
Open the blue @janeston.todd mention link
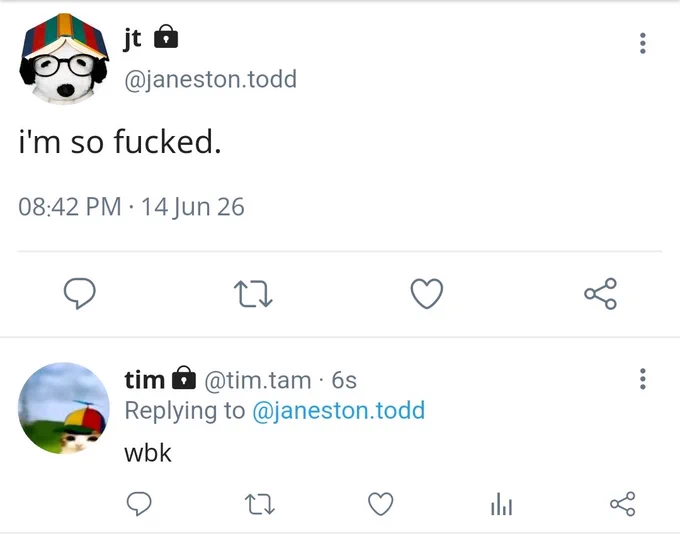338,410
